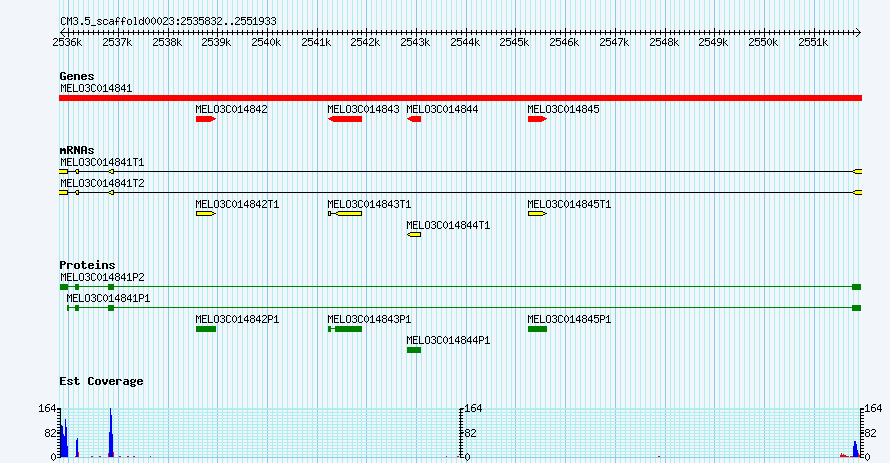Image resolution: width=890 pixels, height=463 pixels.
Task: Click the scaffold coordinates title text
Action: pyautogui.click(x=168, y=22)
